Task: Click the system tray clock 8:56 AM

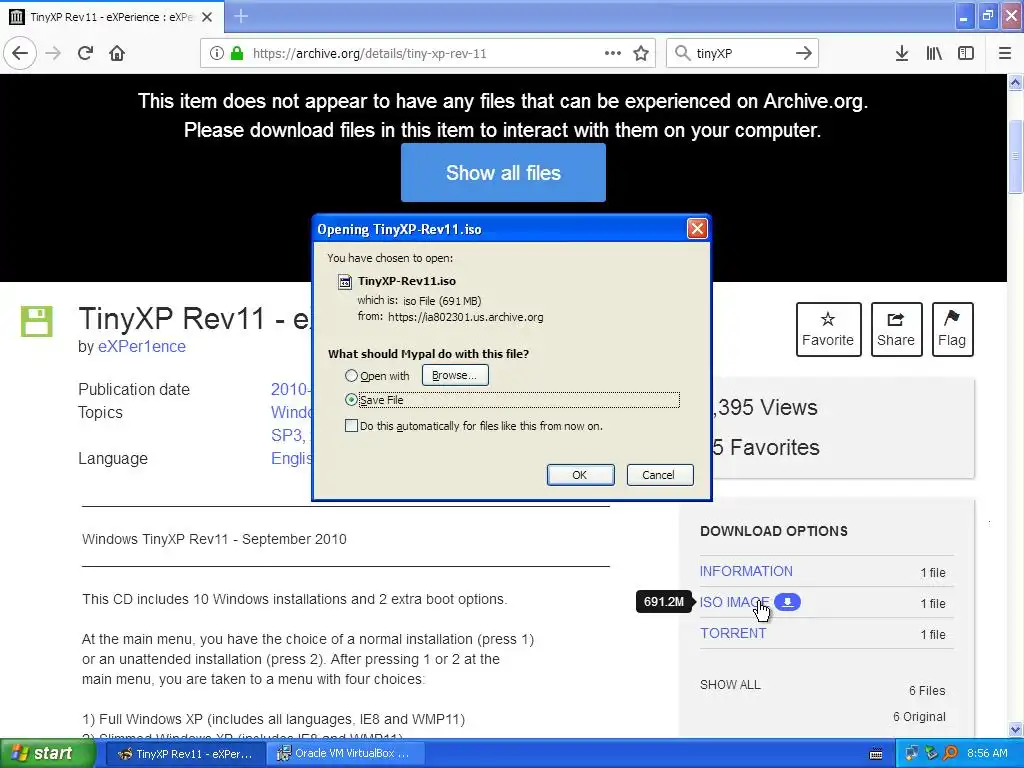Action: pyautogui.click(x=987, y=753)
